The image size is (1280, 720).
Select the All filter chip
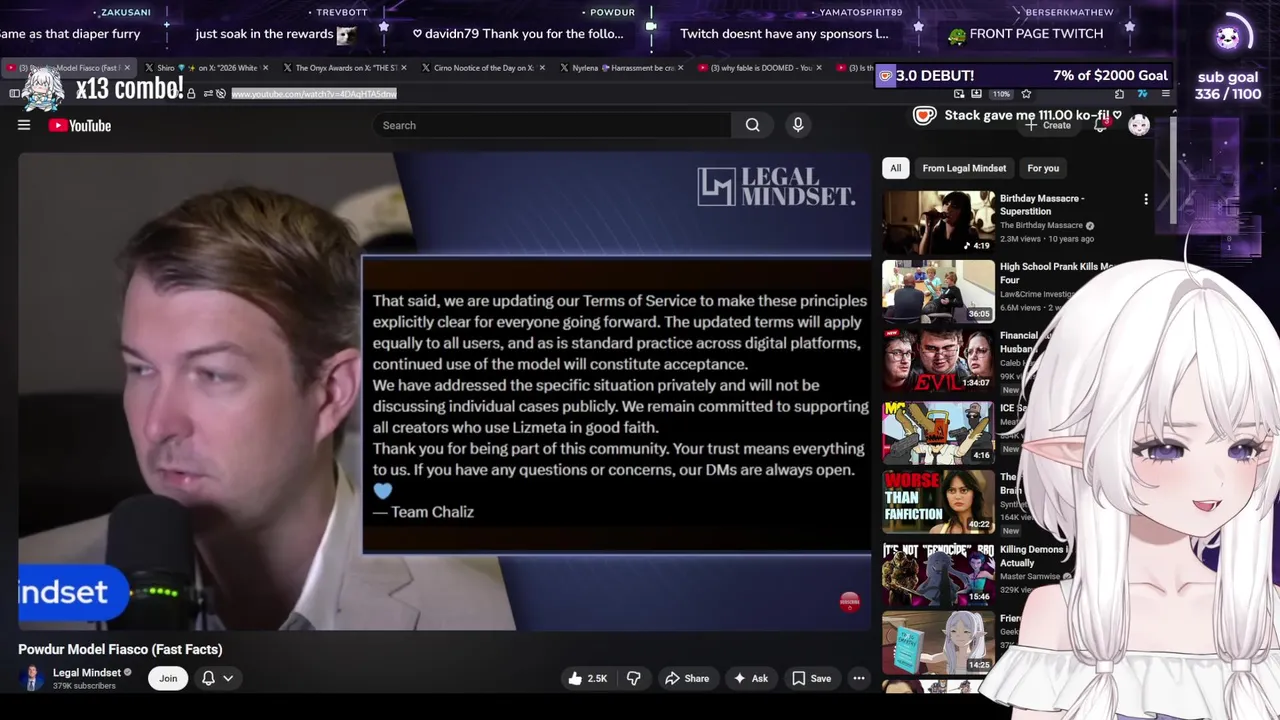pos(895,168)
